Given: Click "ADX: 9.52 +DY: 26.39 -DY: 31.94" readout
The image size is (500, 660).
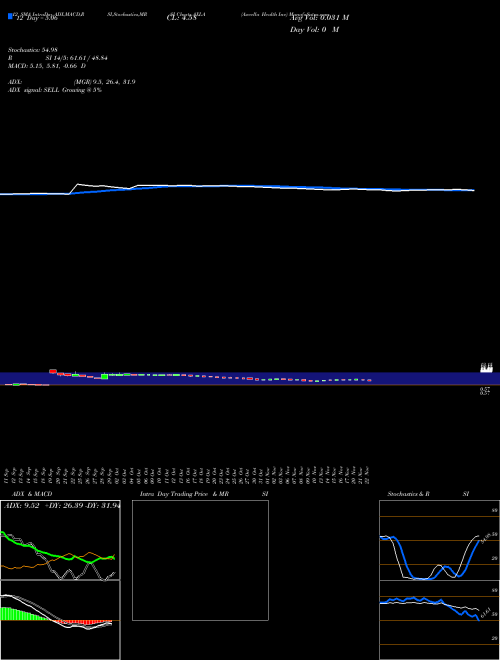Looking at the screenshot, I should (62, 506).
